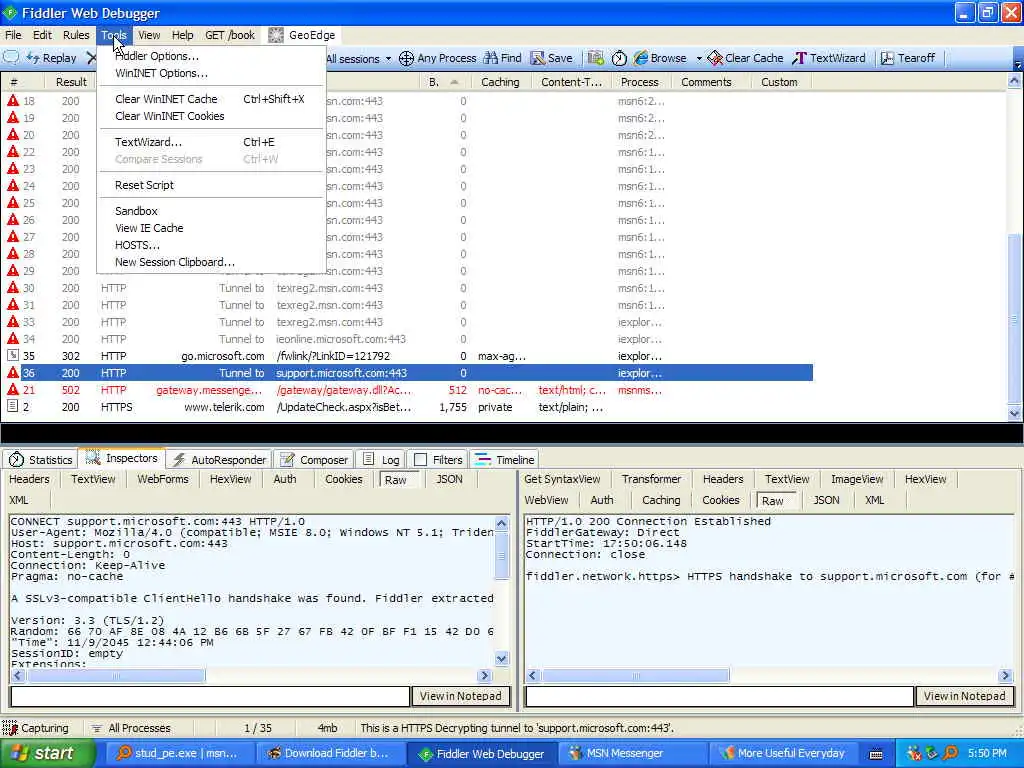Click the GeoEdge menu icon
The width and height of the screenshot is (1024, 768).
[276, 35]
